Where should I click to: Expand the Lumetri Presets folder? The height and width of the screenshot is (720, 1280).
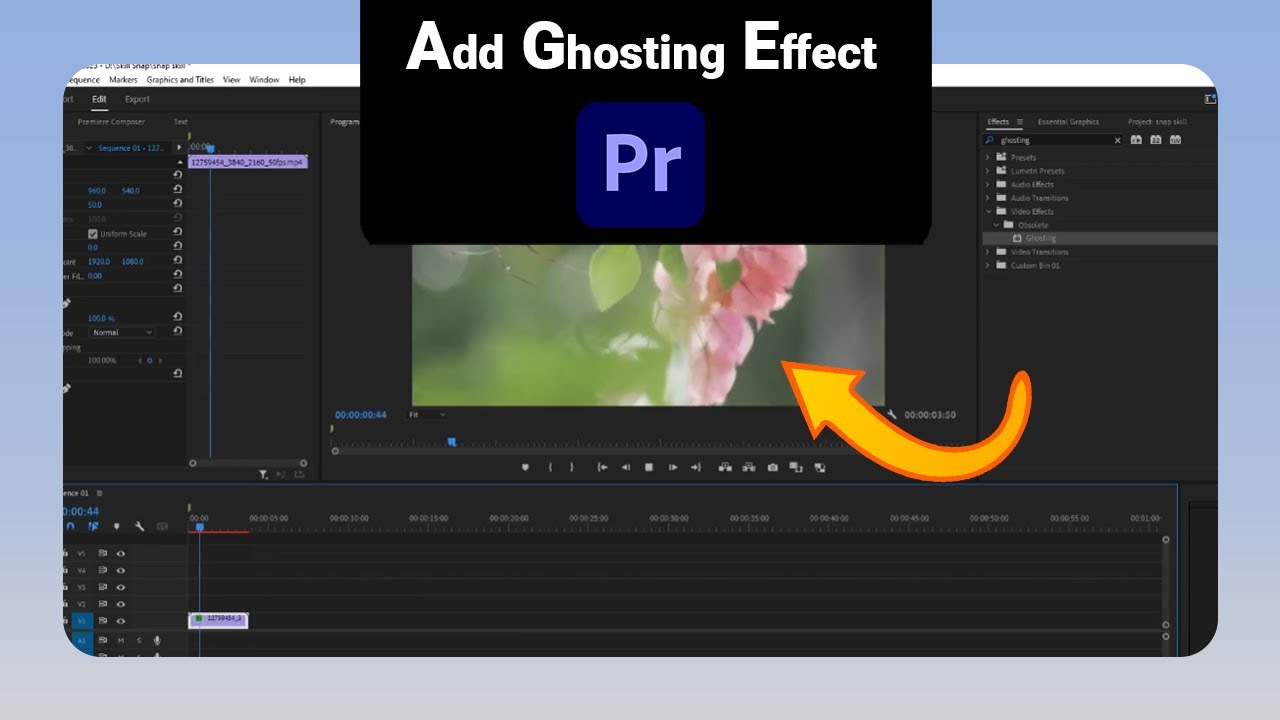[x=988, y=171]
